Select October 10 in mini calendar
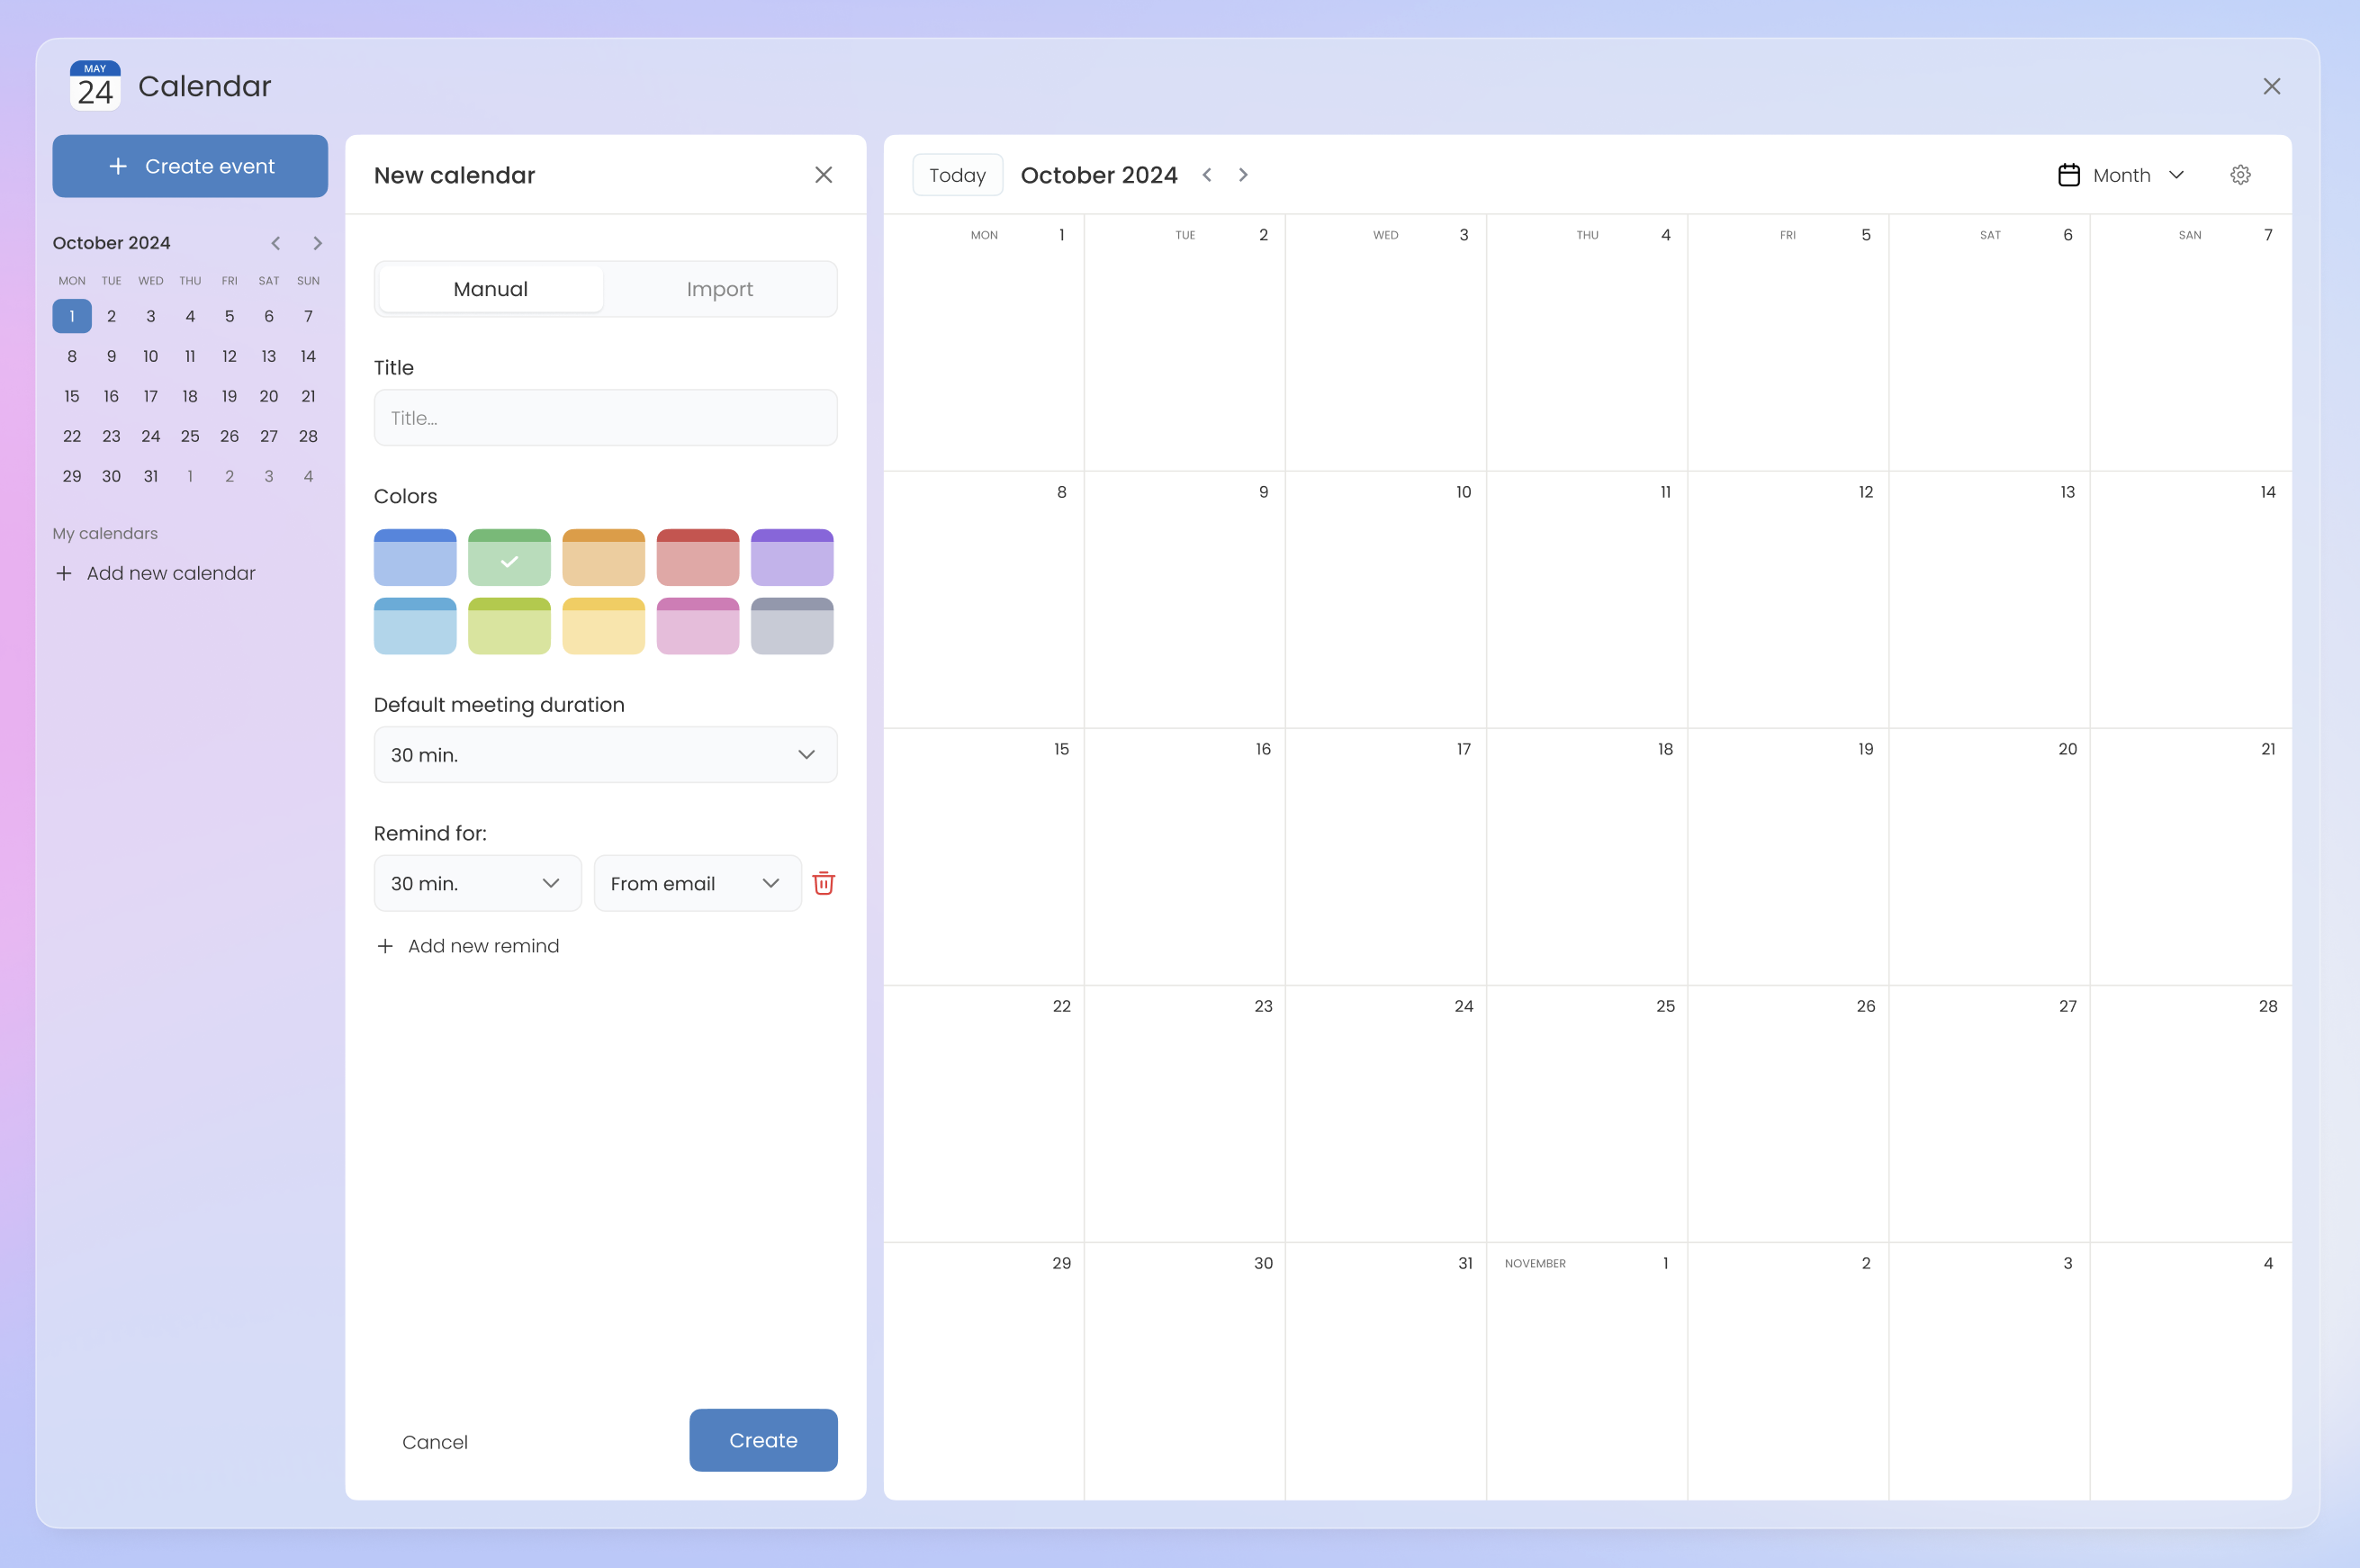Viewport: 2360px width, 1568px height. pyautogui.click(x=150, y=356)
